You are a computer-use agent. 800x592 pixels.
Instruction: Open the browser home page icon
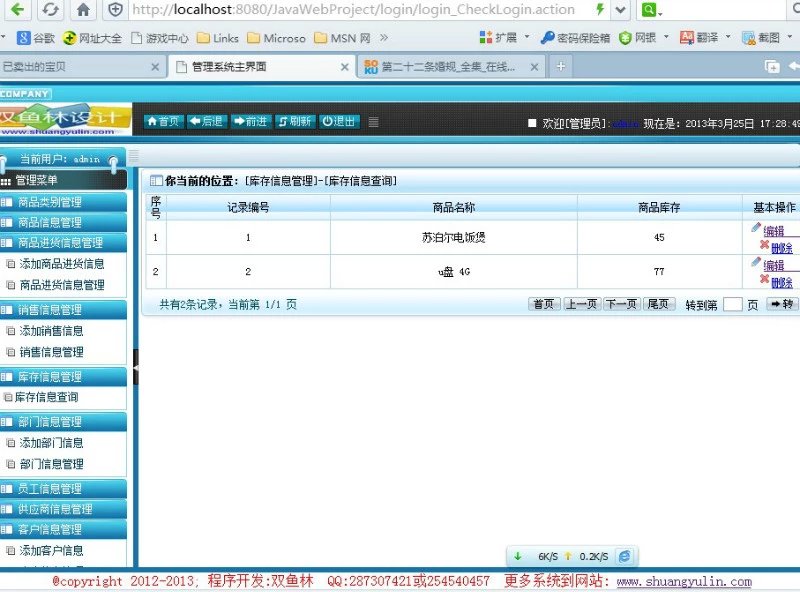[83, 9]
